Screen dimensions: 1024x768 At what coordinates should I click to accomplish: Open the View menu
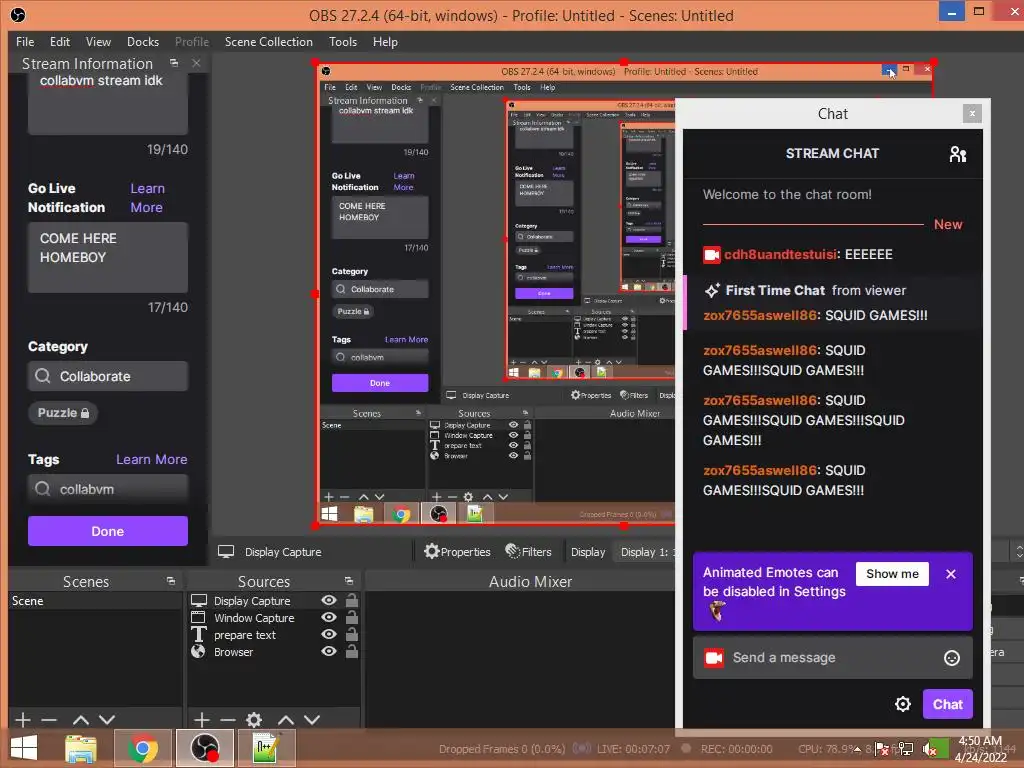(98, 42)
